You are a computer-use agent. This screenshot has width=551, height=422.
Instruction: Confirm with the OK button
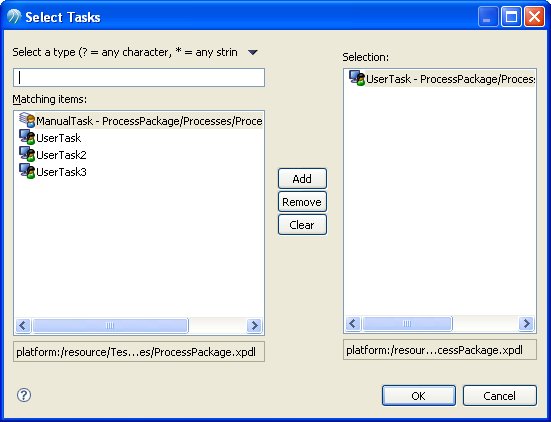point(419,396)
